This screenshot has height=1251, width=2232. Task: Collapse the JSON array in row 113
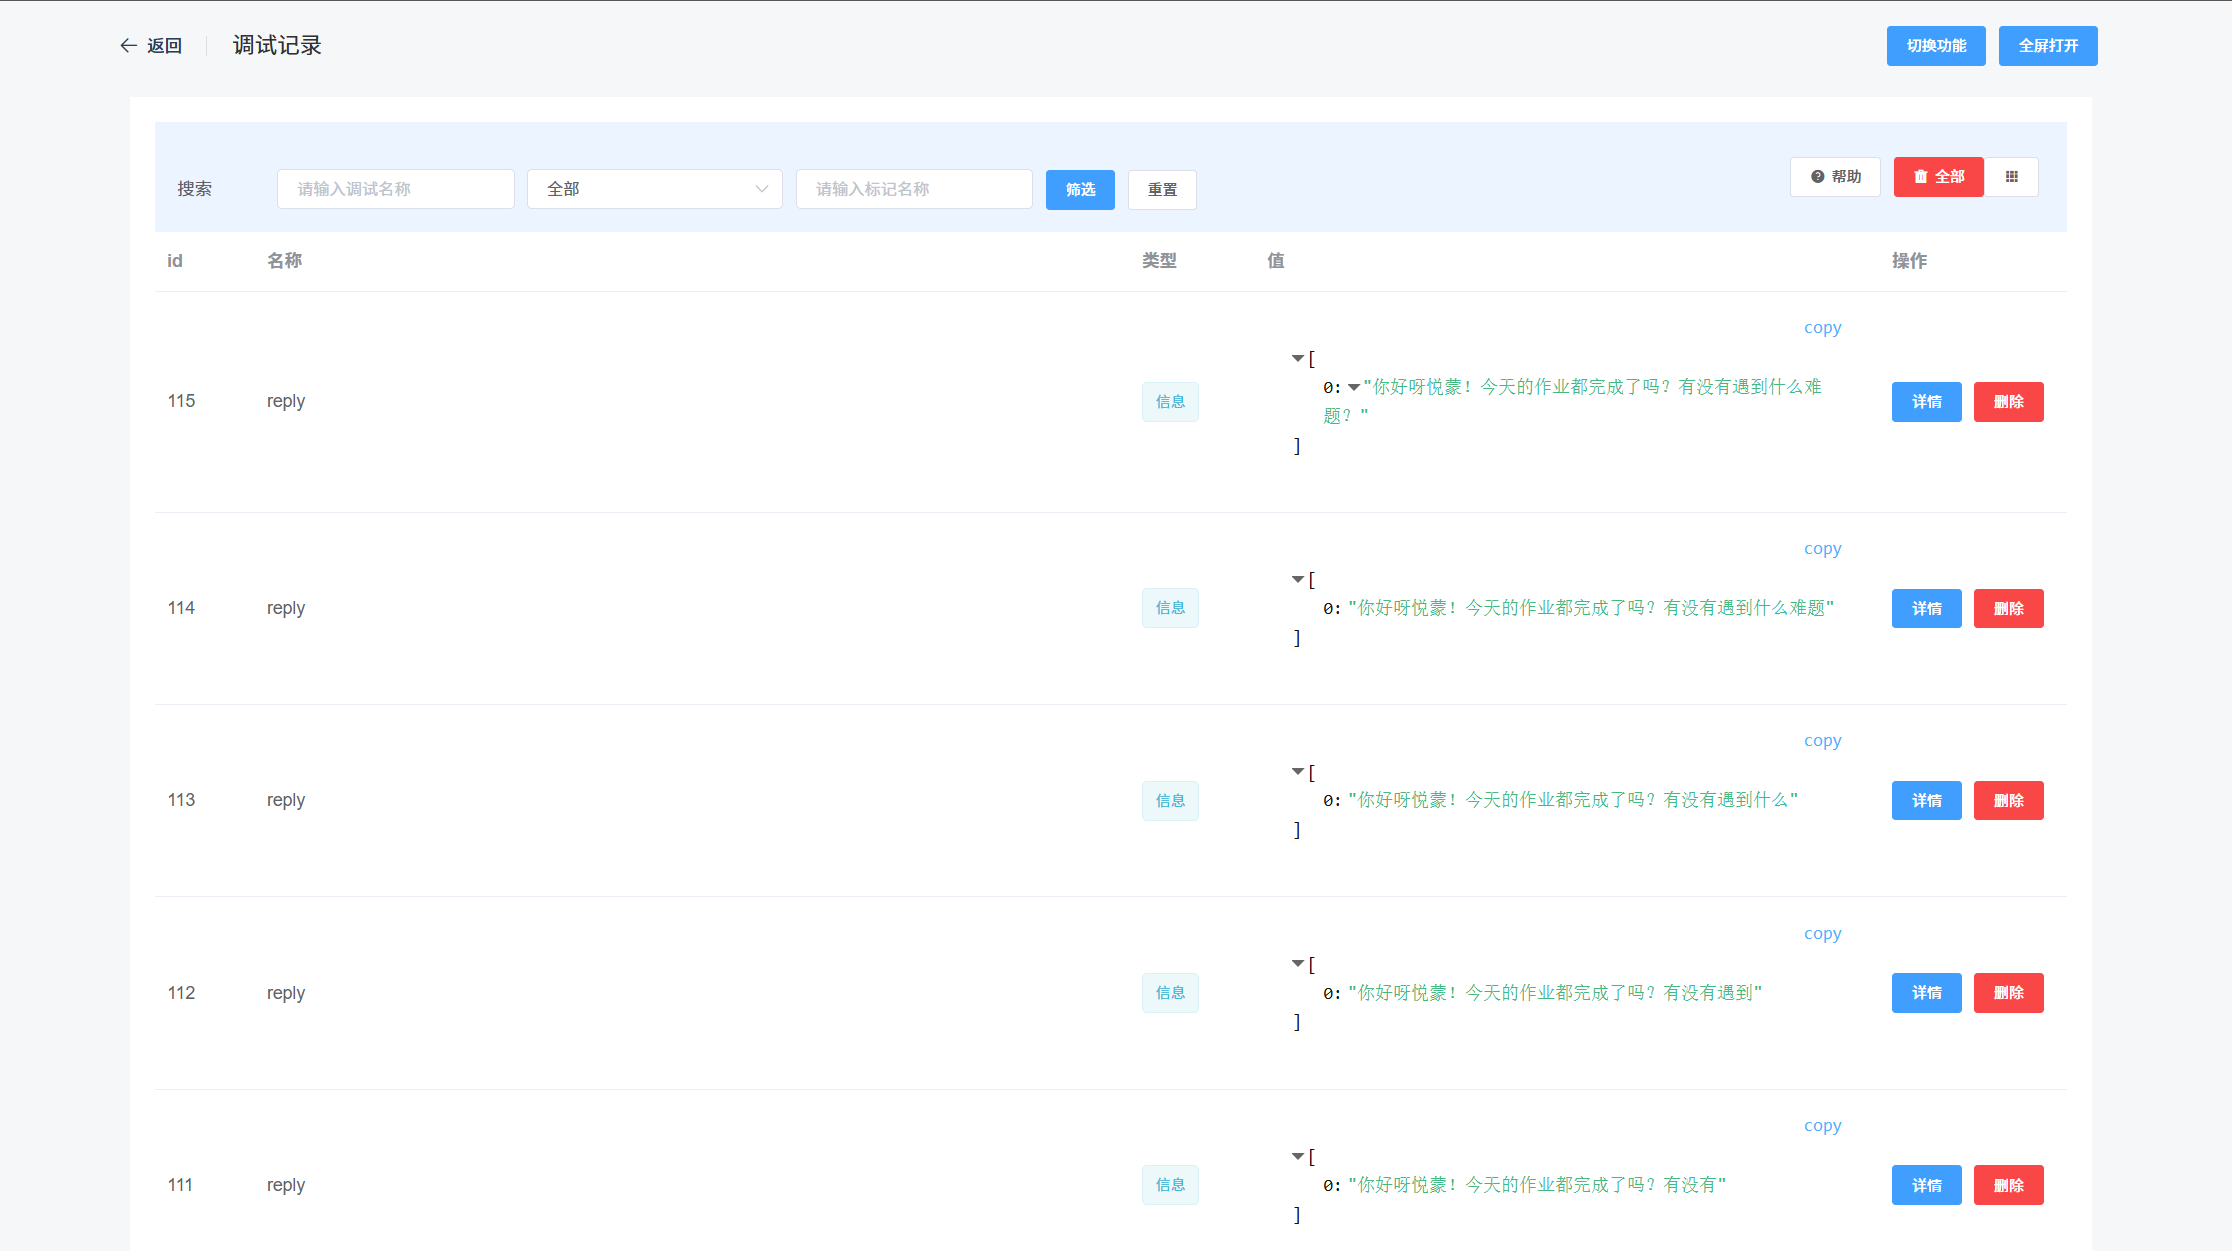click(1297, 772)
